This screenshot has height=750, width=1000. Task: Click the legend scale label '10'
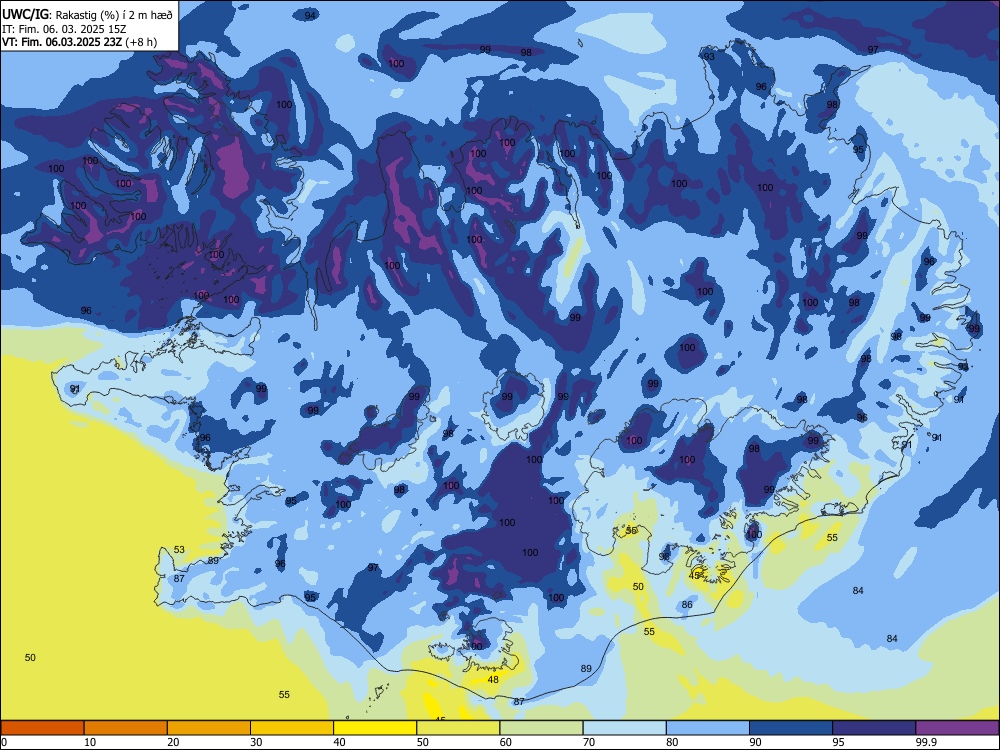tap(90, 742)
